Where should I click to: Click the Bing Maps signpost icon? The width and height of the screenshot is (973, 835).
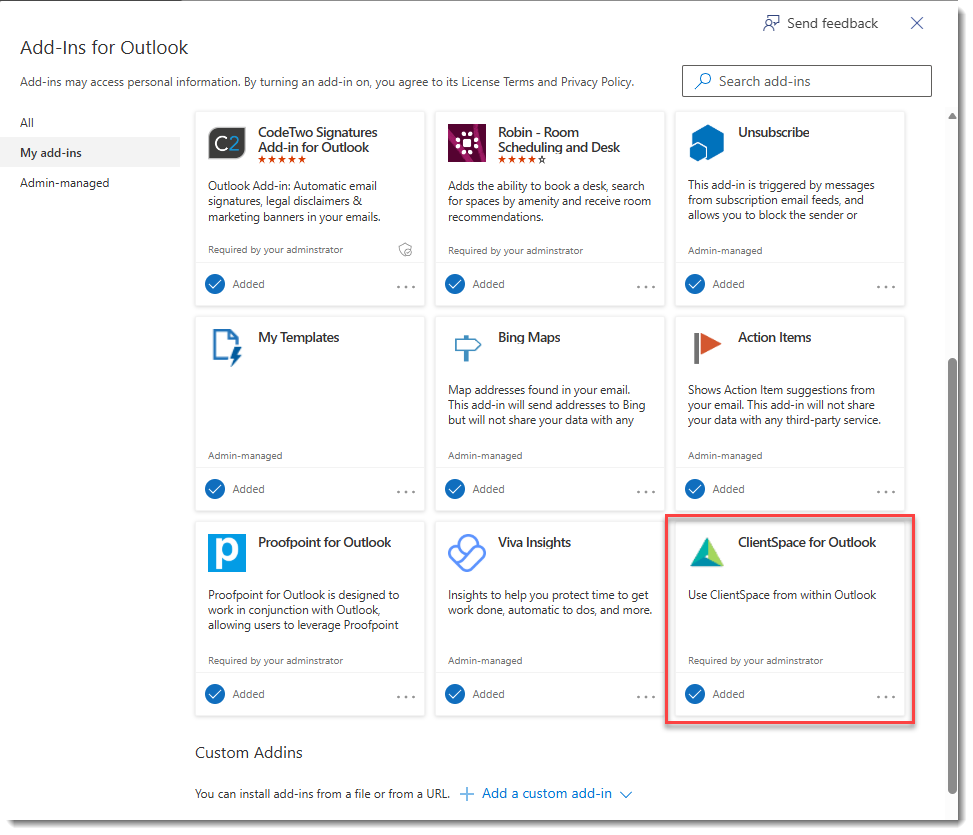(x=467, y=348)
